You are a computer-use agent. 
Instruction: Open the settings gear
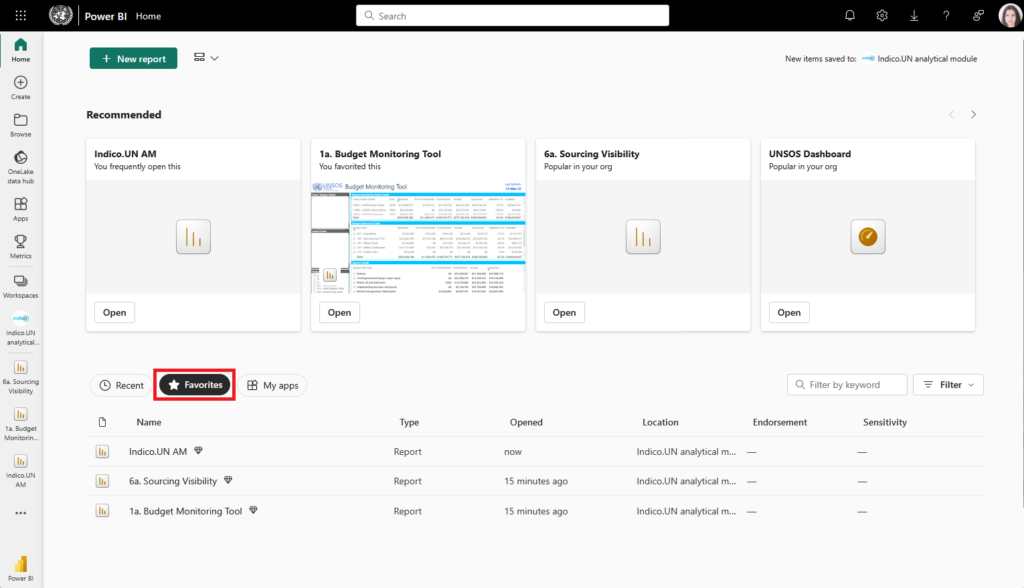pos(882,16)
